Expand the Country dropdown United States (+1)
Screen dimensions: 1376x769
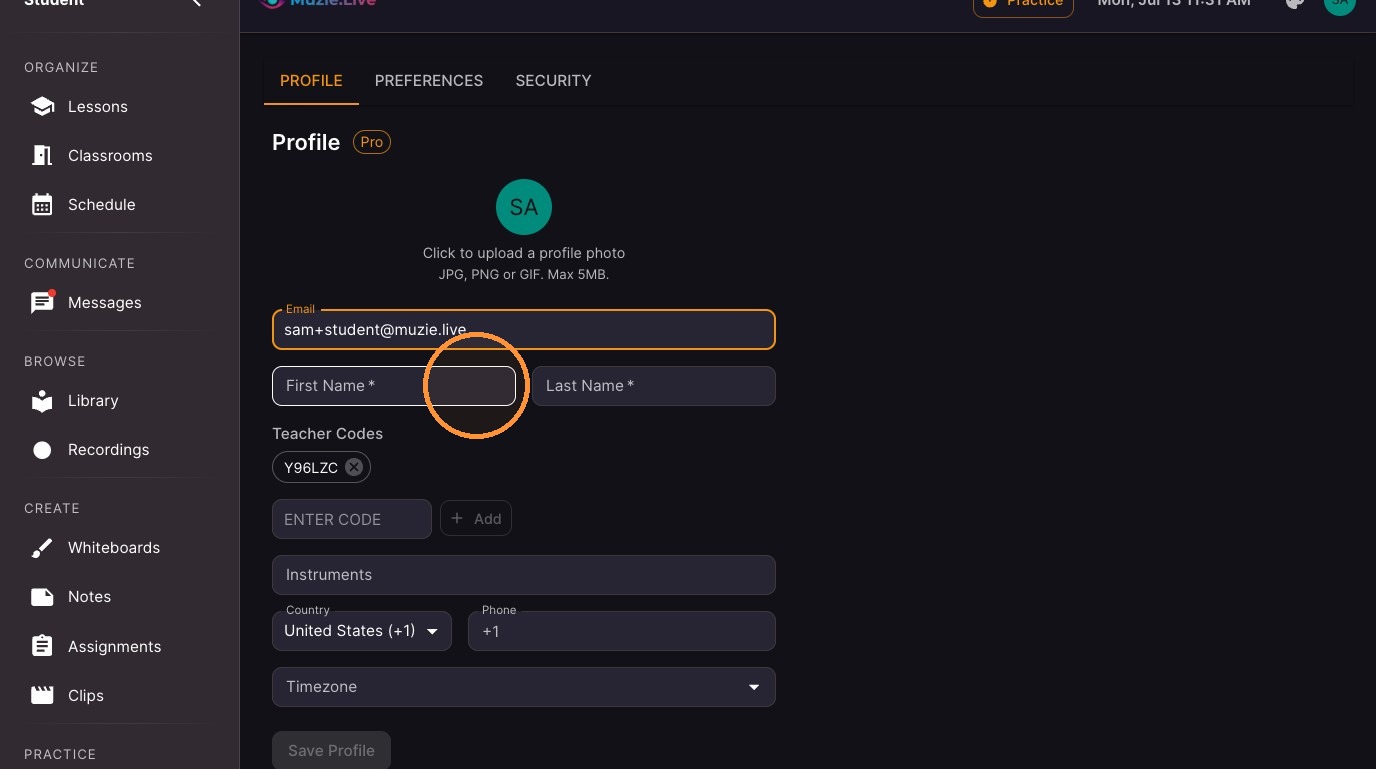(362, 631)
